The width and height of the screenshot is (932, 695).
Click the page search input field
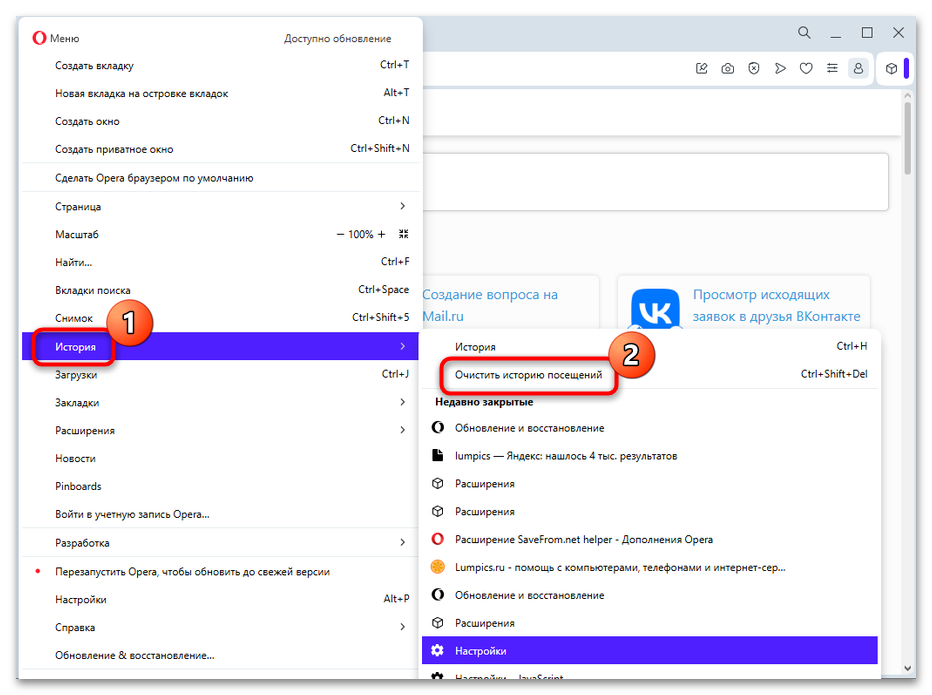click(656, 182)
